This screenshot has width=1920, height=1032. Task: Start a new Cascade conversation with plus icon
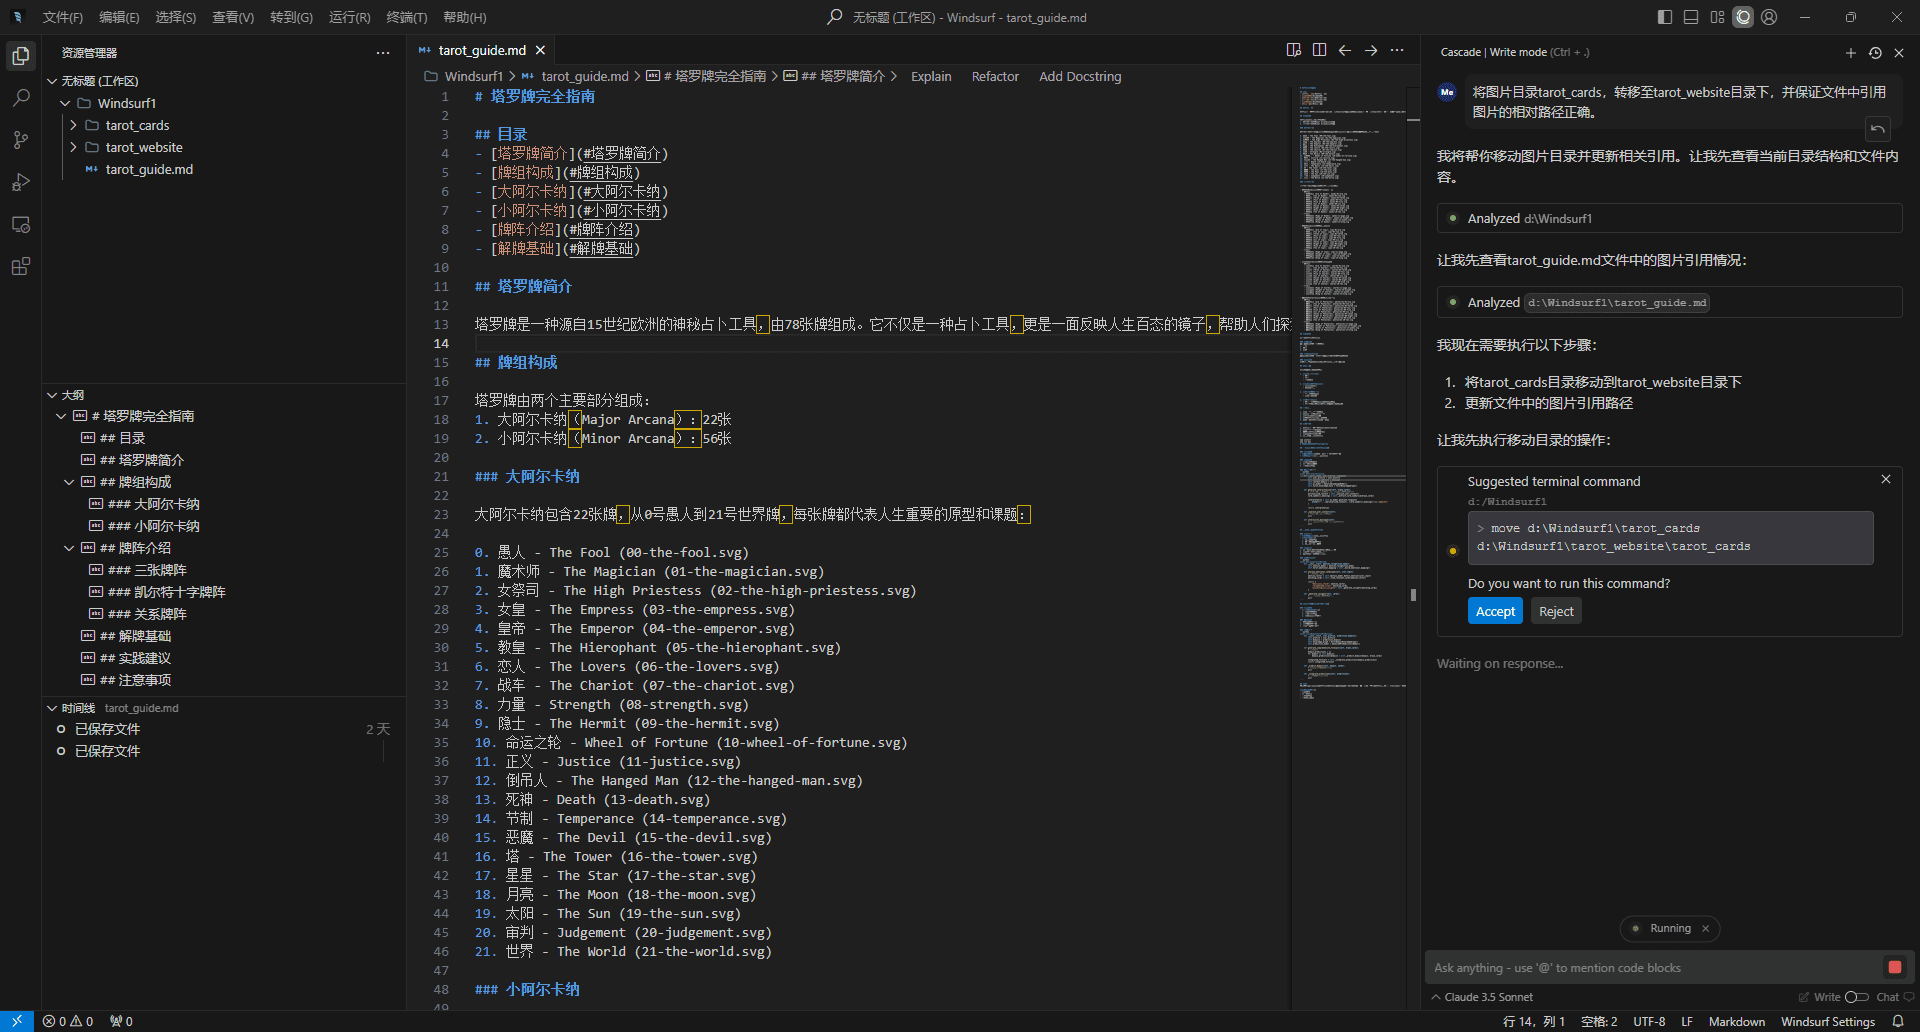[x=1850, y=52]
